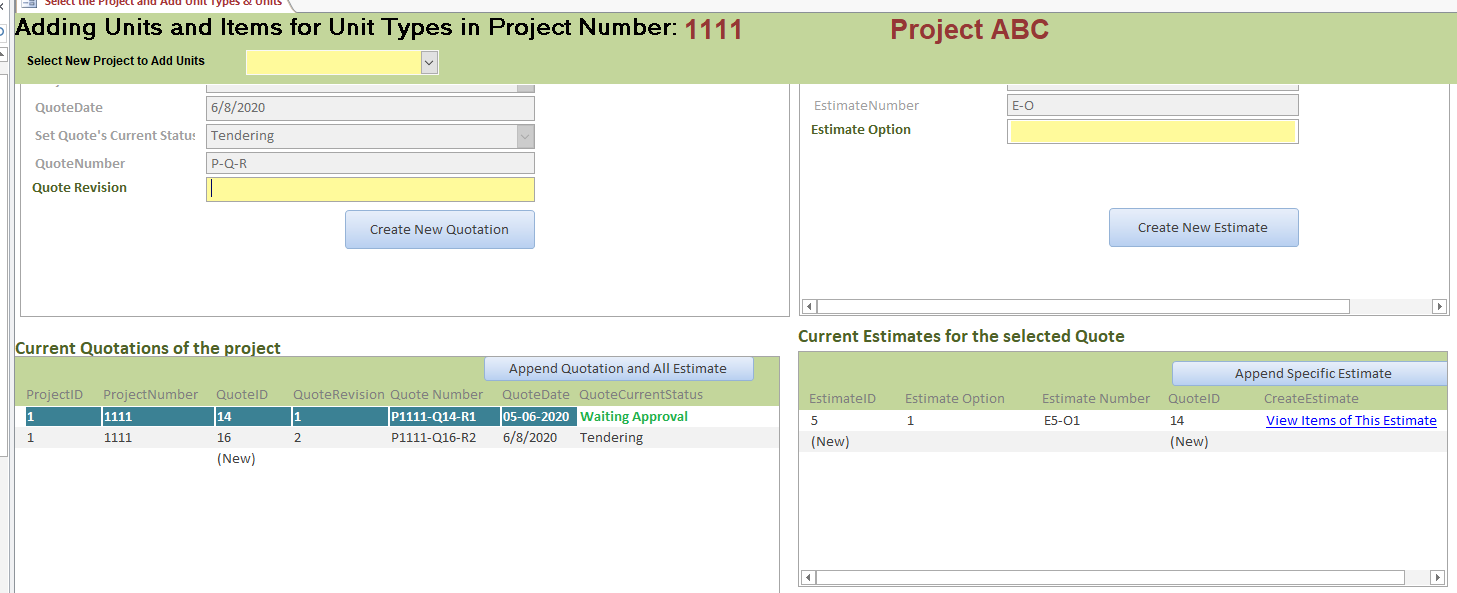Click the Append Specific Estimate button
This screenshot has width=1457, height=593.
[1312, 373]
